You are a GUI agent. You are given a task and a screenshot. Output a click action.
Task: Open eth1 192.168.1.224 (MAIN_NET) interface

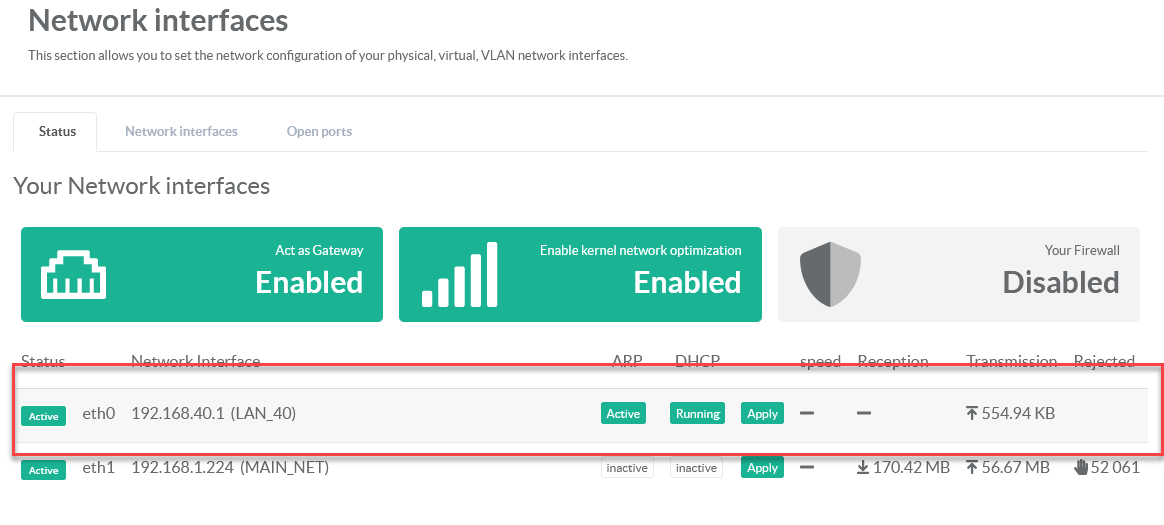point(229,467)
